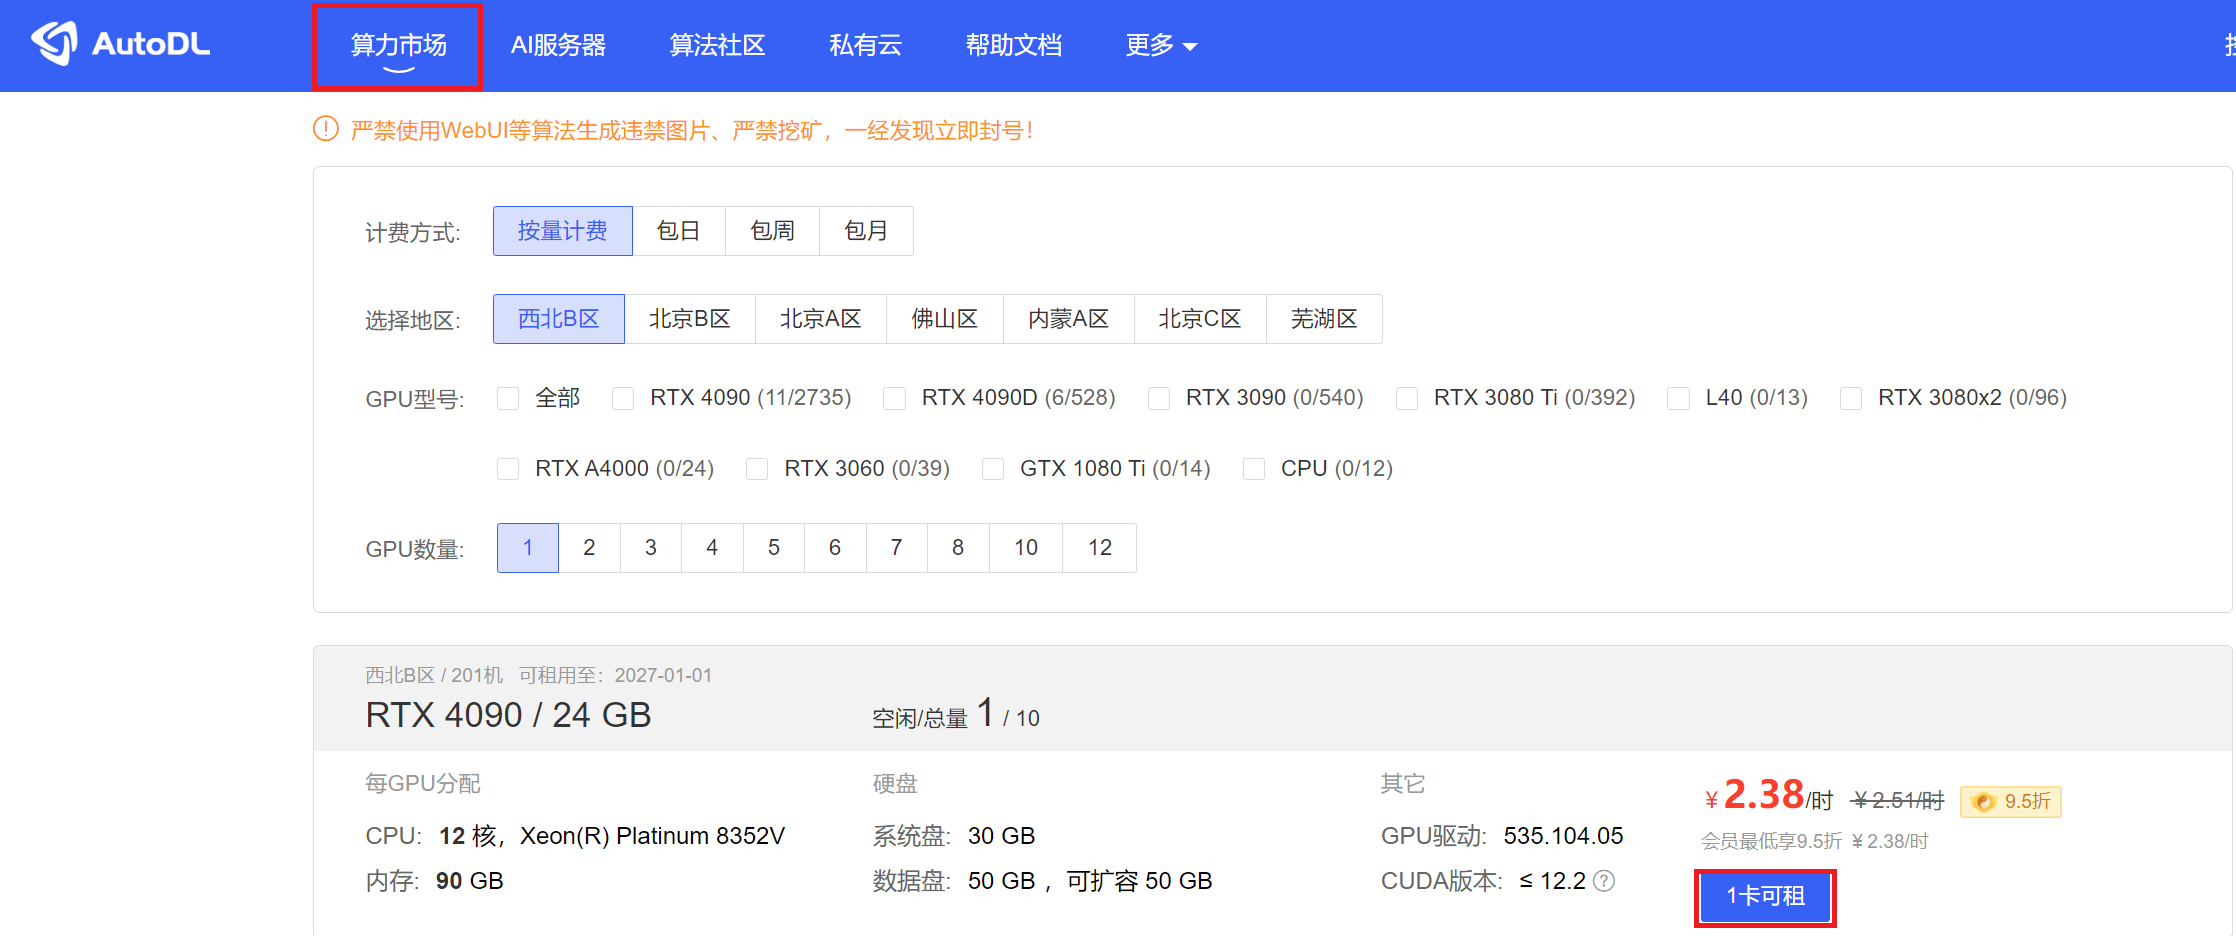Select the 北京B区 region
2236x936 pixels.
tap(690, 319)
